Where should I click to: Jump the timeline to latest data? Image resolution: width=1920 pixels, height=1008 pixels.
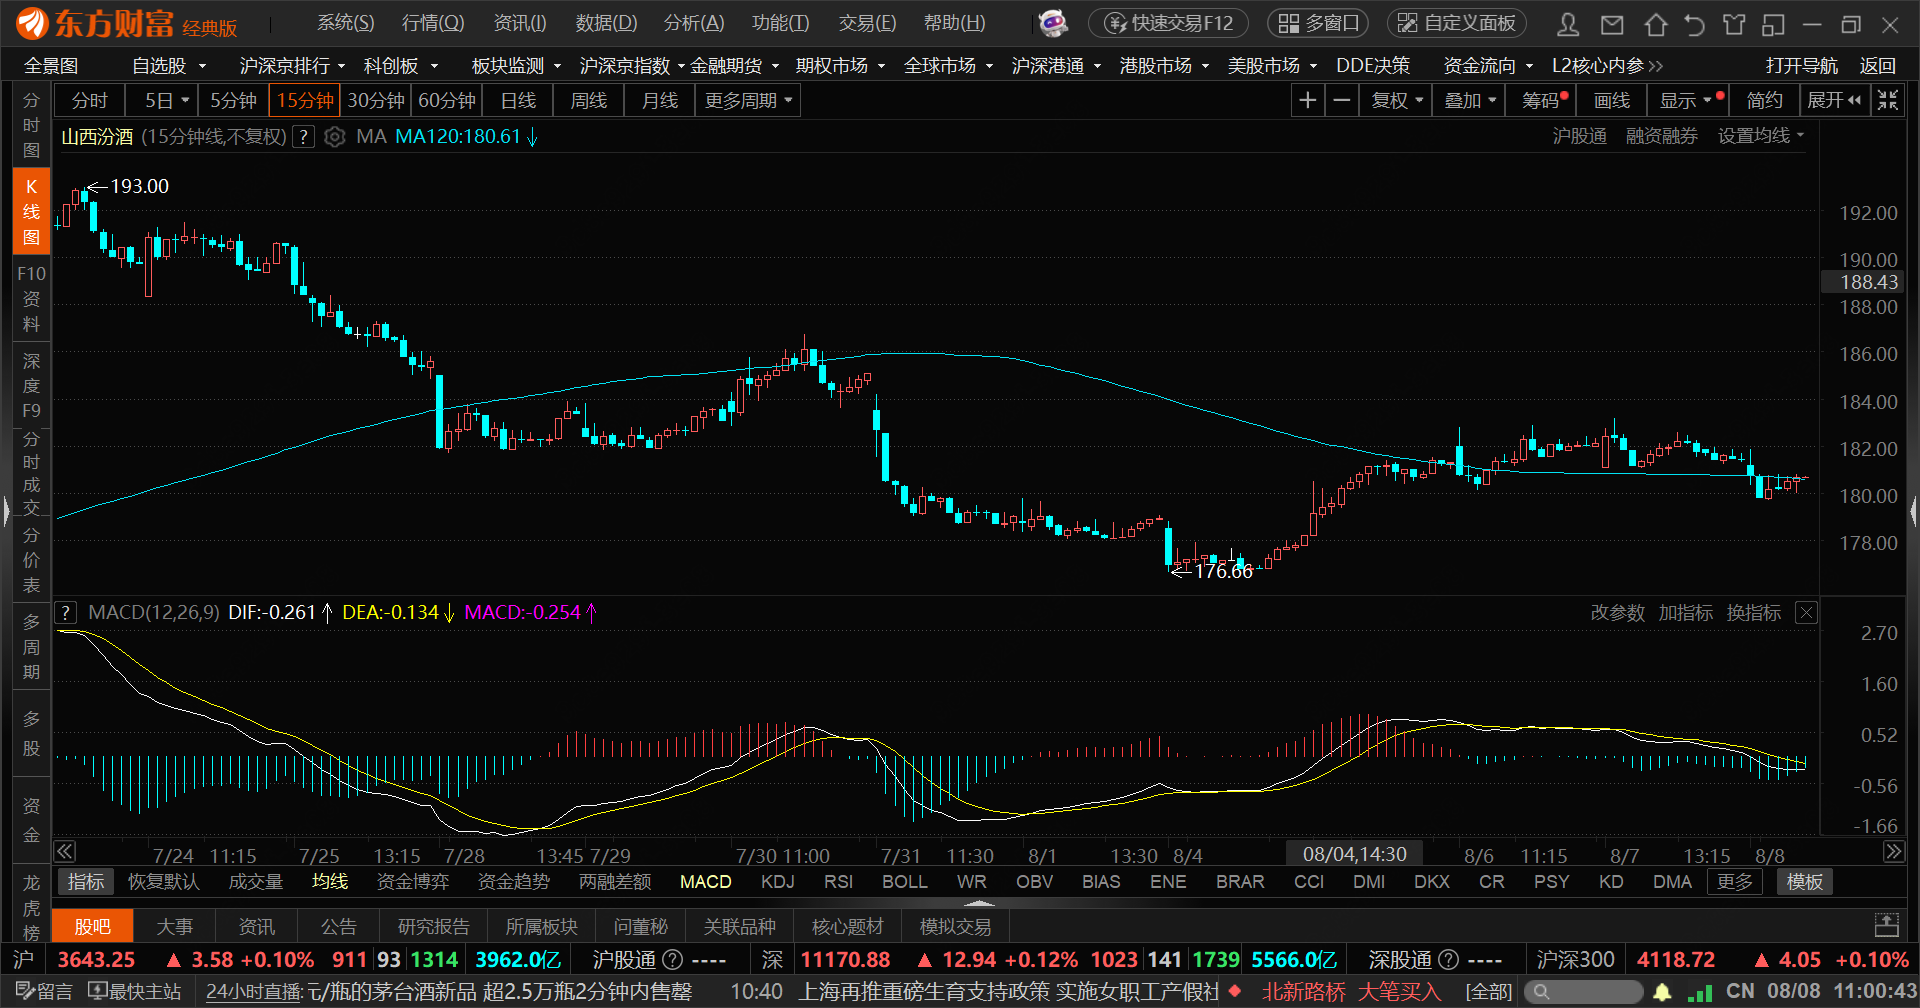[x=1894, y=852]
